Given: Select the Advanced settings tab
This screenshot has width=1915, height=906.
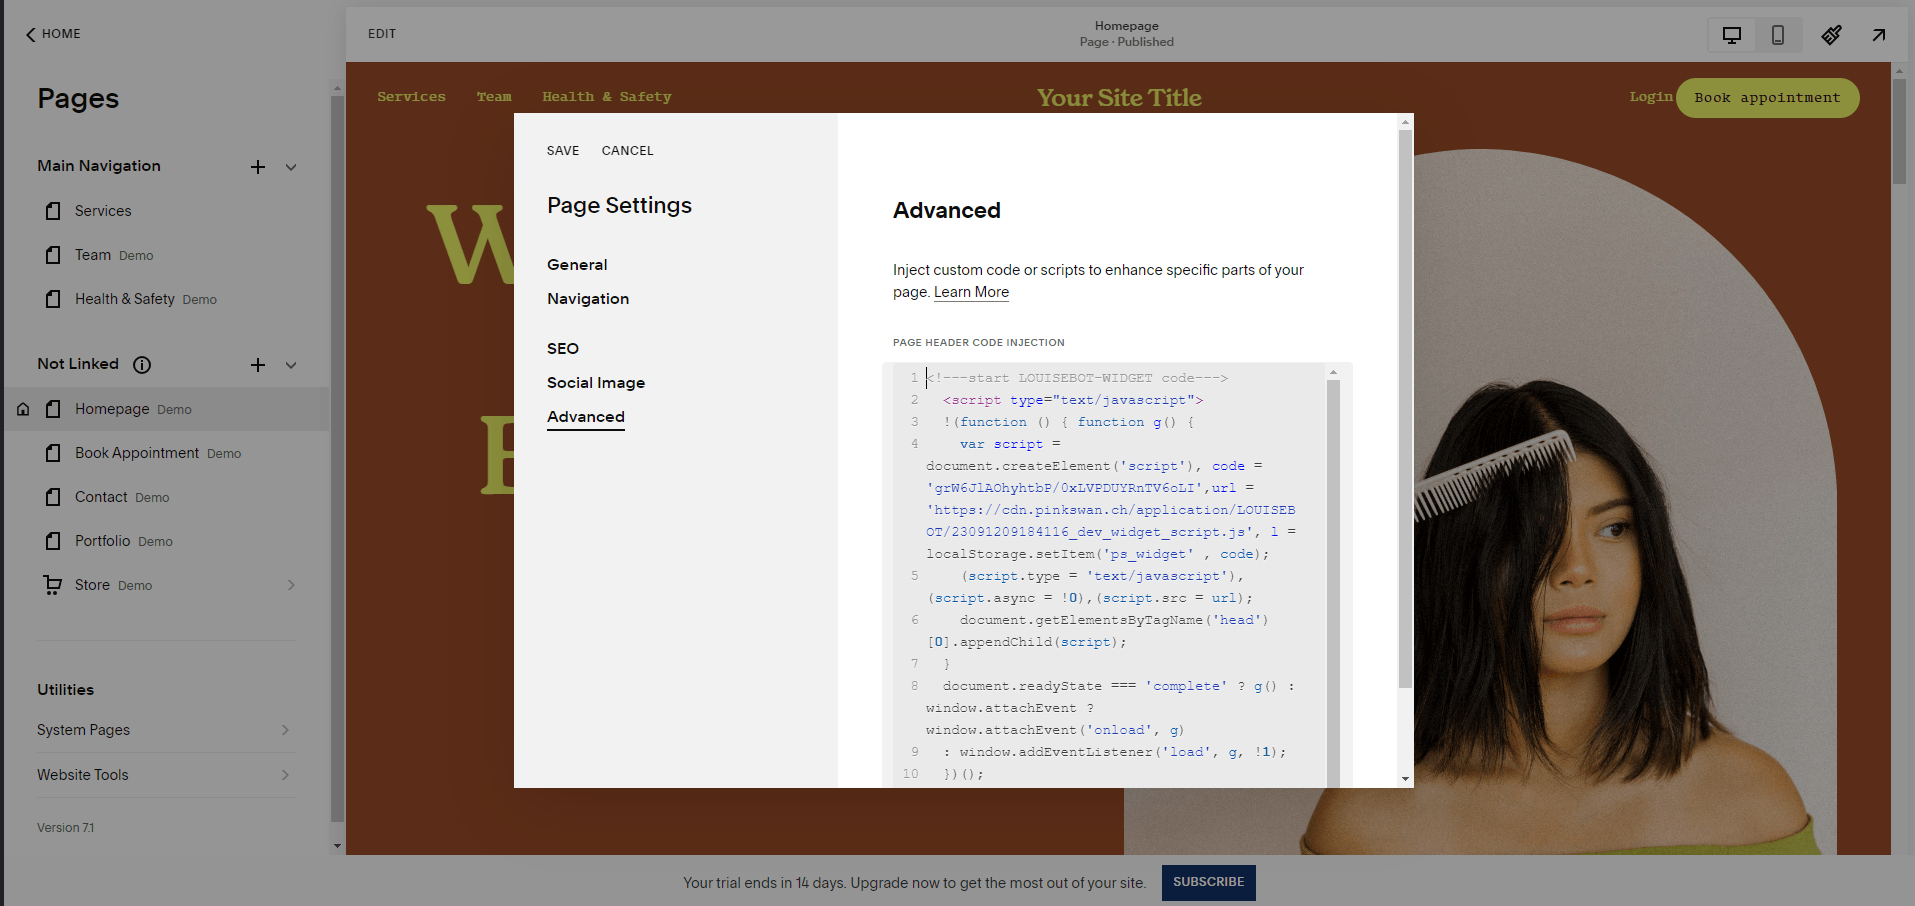Looking at the screenshot, I should 586,417.
